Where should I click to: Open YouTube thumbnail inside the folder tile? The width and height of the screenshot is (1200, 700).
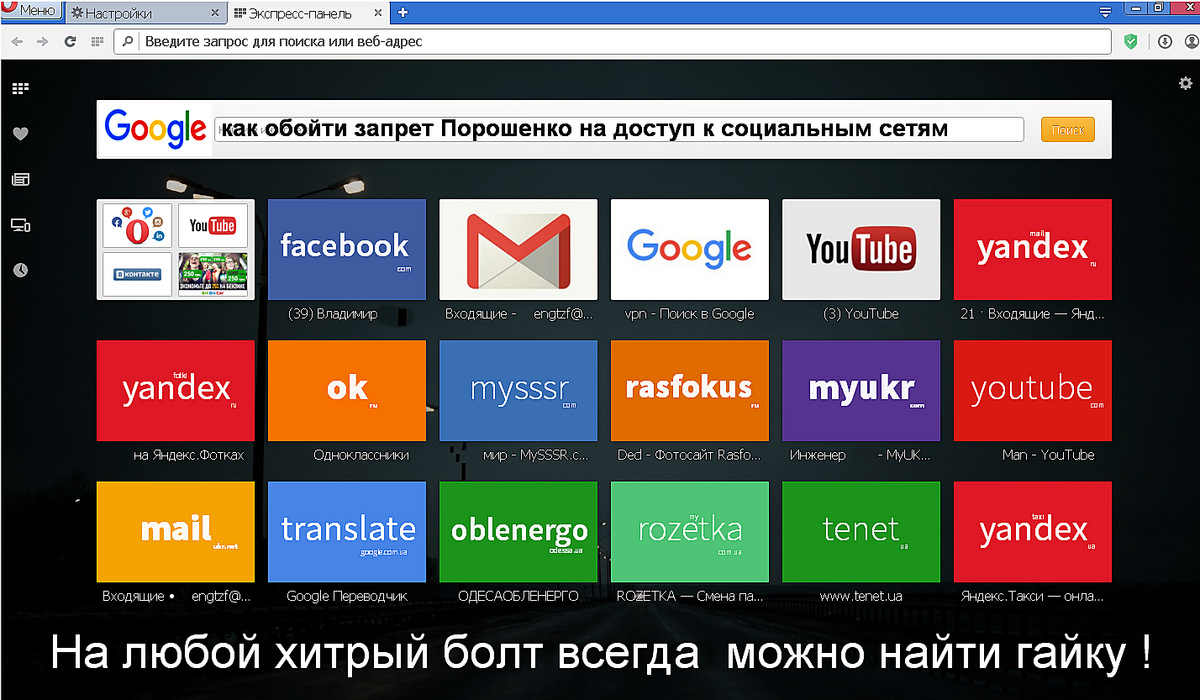coord(213,226)
